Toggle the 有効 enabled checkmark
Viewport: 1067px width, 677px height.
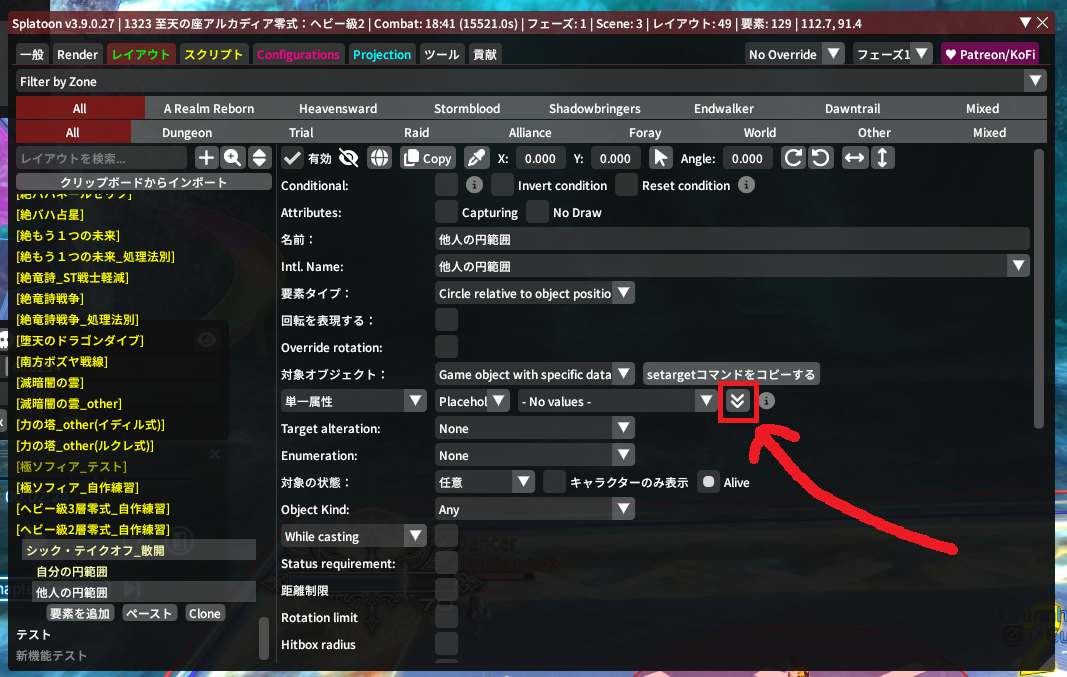point(293,158)
